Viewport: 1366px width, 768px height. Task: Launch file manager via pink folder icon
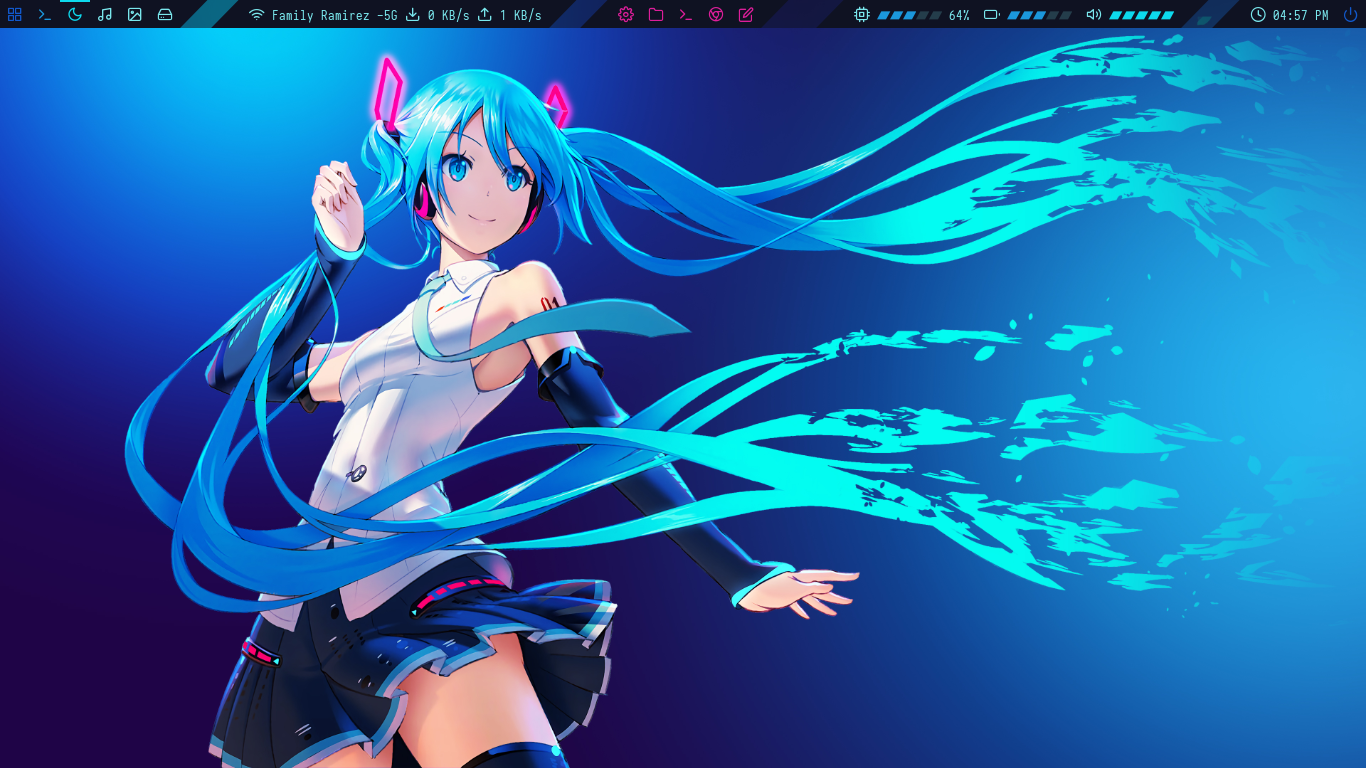[656, 15]
